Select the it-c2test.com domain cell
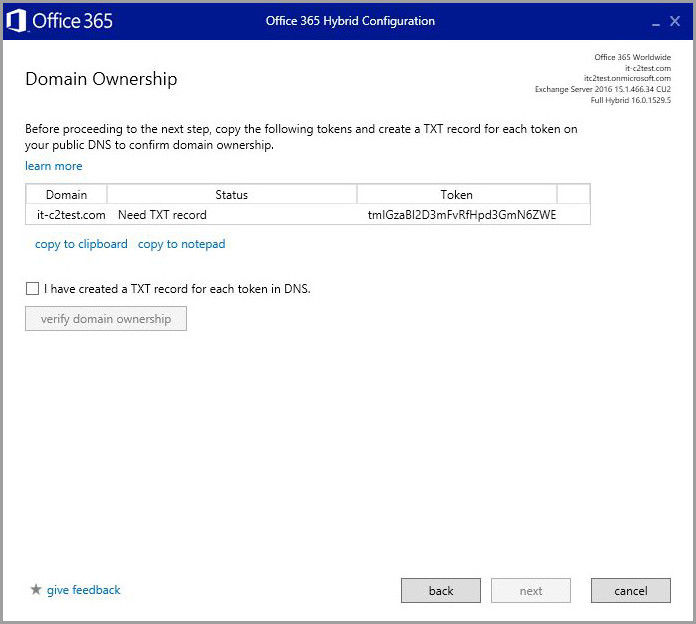This screenshot has width=696, height=624. coord(71,215)
